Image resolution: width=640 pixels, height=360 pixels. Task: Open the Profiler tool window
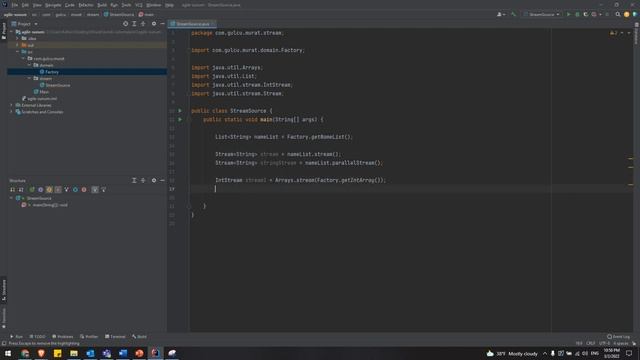point(89,337)
